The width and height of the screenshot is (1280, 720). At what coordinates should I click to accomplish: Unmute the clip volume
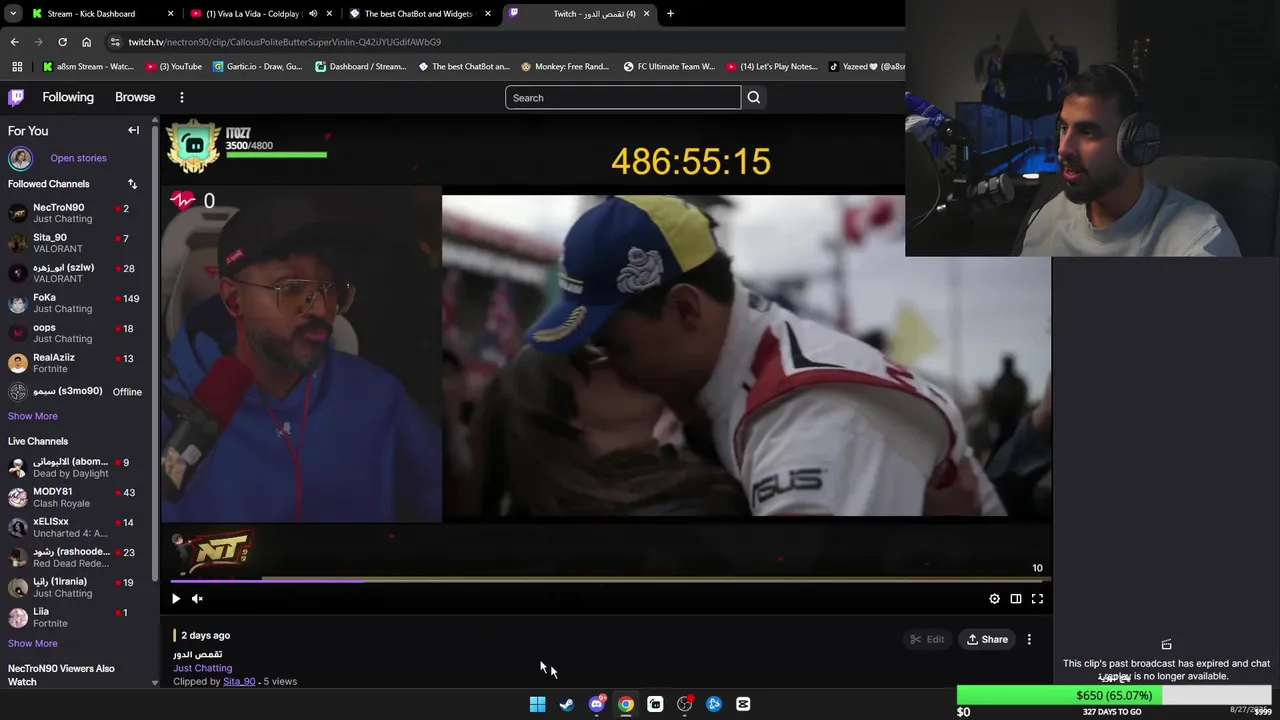tap(197, 599)
